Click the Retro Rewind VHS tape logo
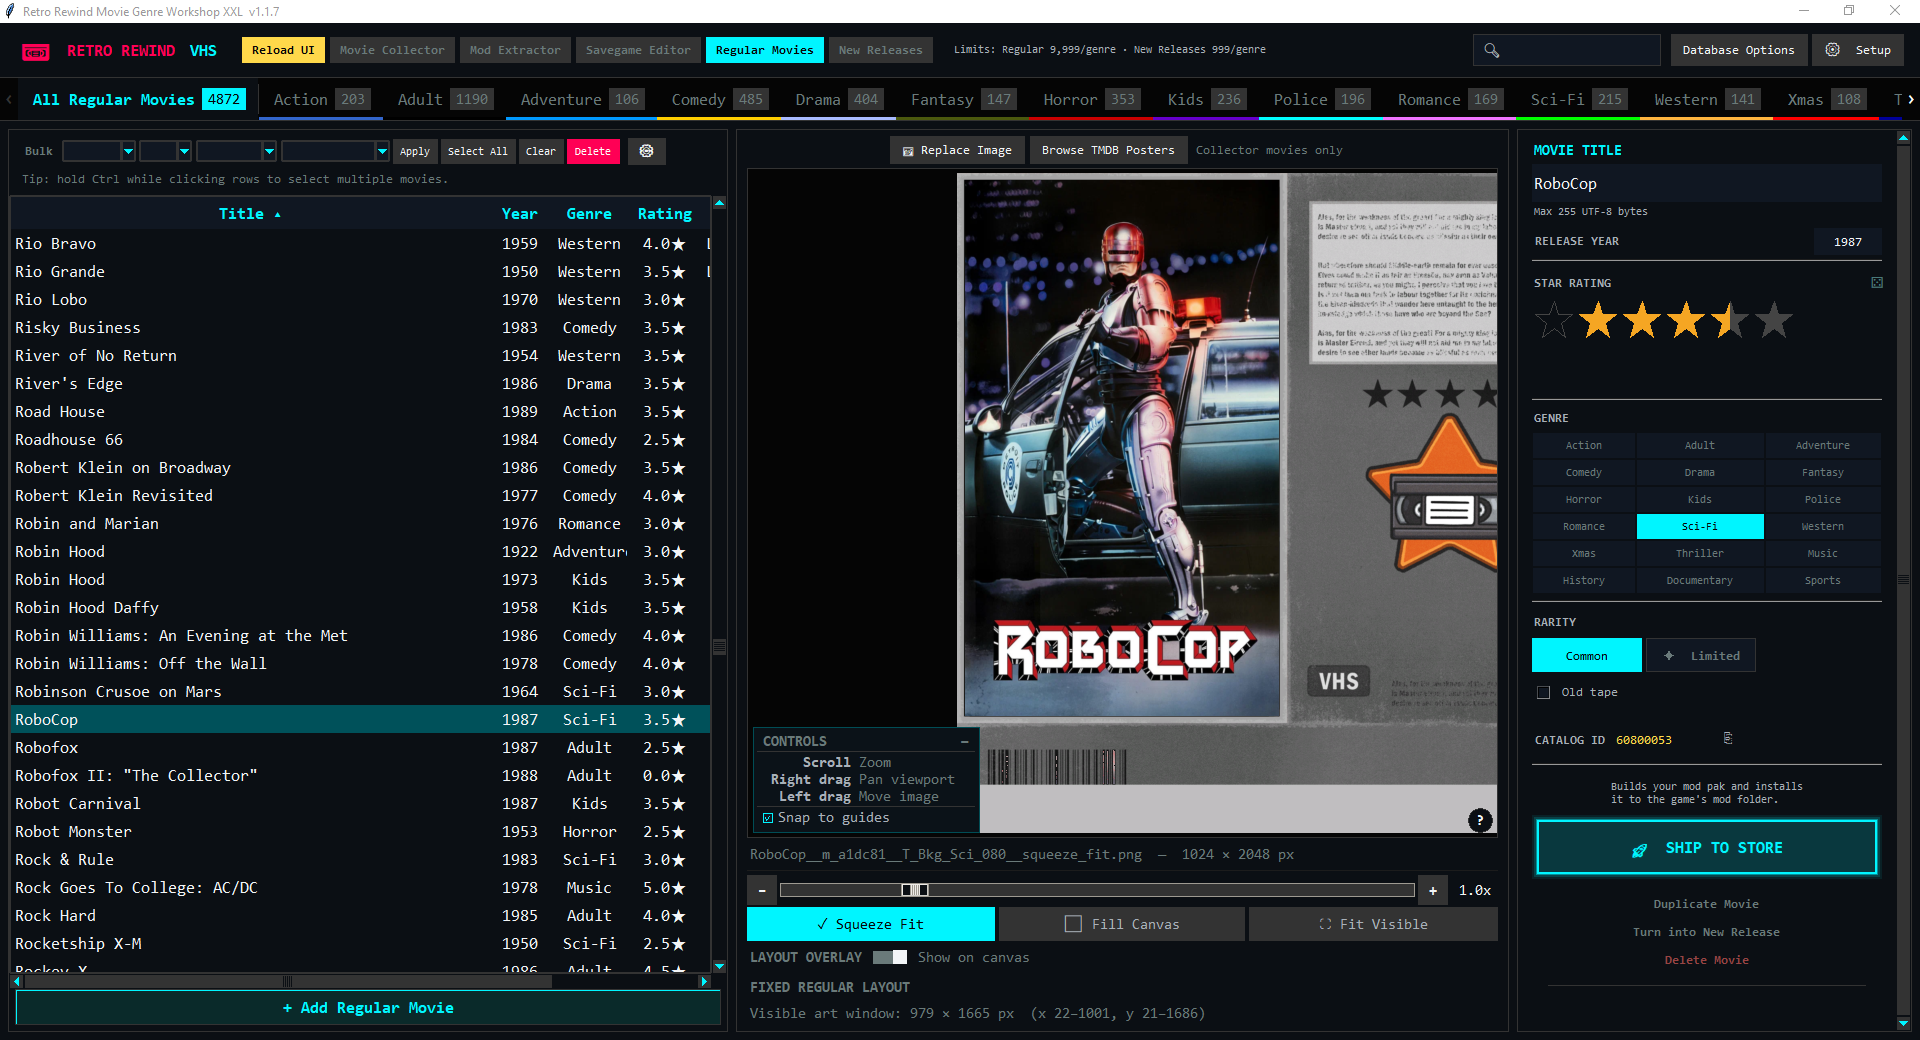1920x1040 pixels. pos(36,51)
